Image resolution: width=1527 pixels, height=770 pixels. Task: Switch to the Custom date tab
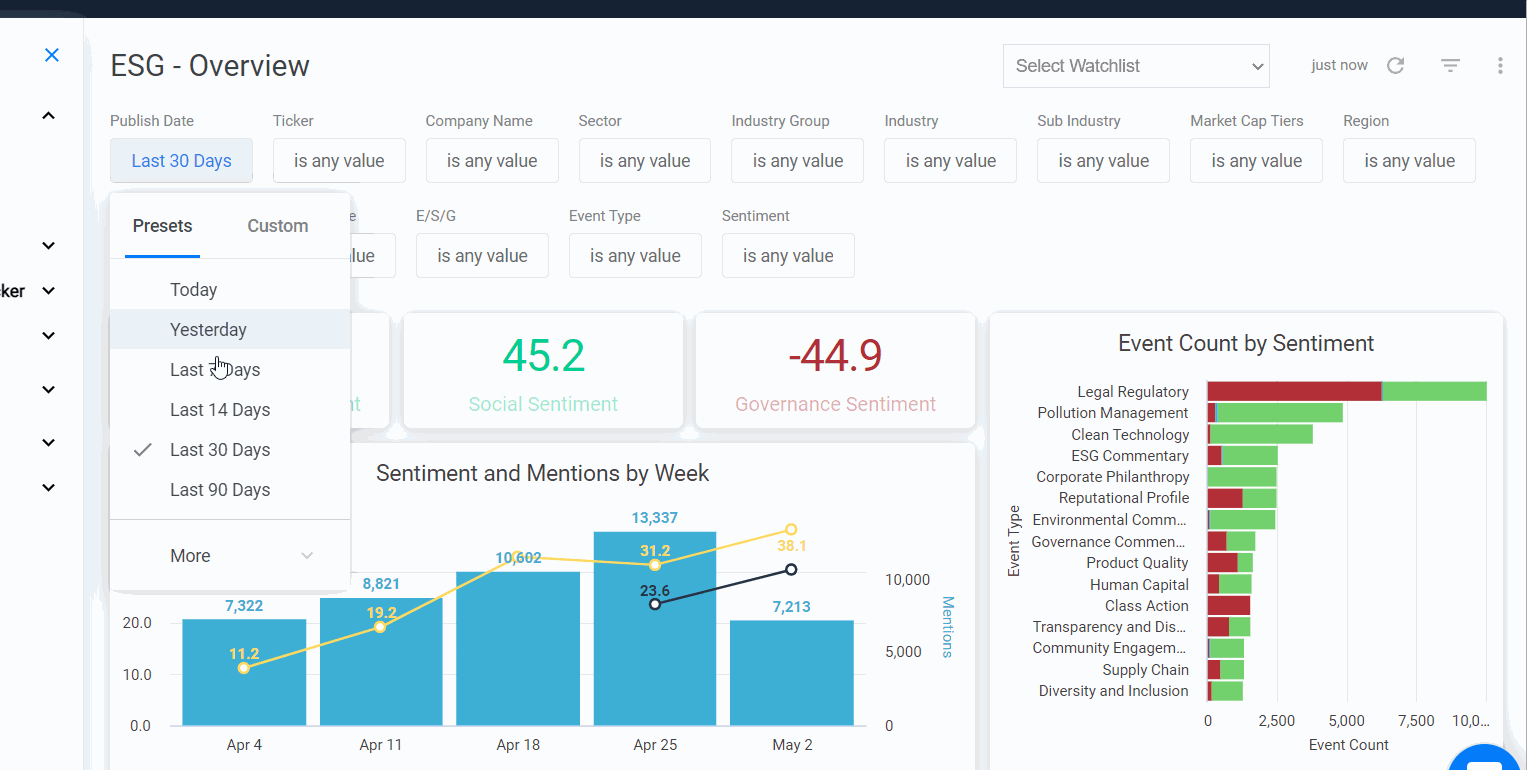pyautogui.click(x=277, y=226)
